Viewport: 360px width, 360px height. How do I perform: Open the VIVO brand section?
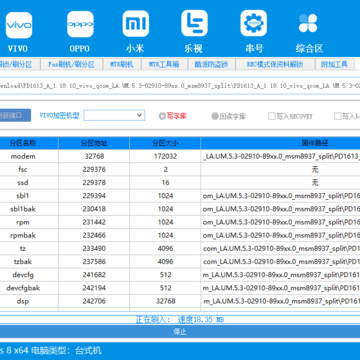pos(19,32)
